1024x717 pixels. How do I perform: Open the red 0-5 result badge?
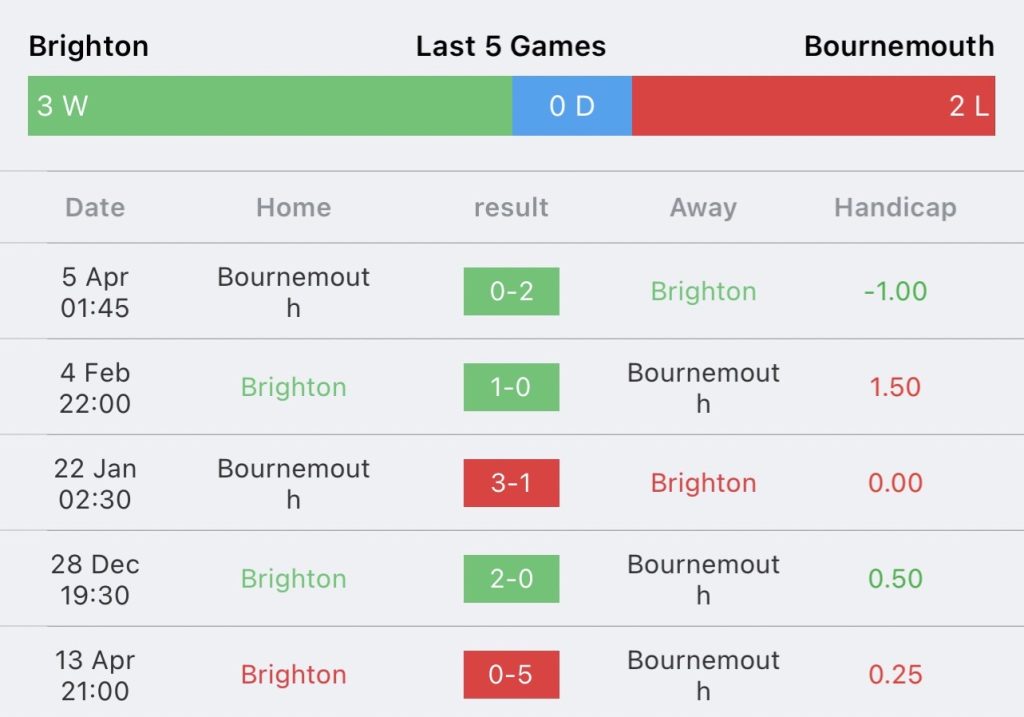tap(511, 675)
